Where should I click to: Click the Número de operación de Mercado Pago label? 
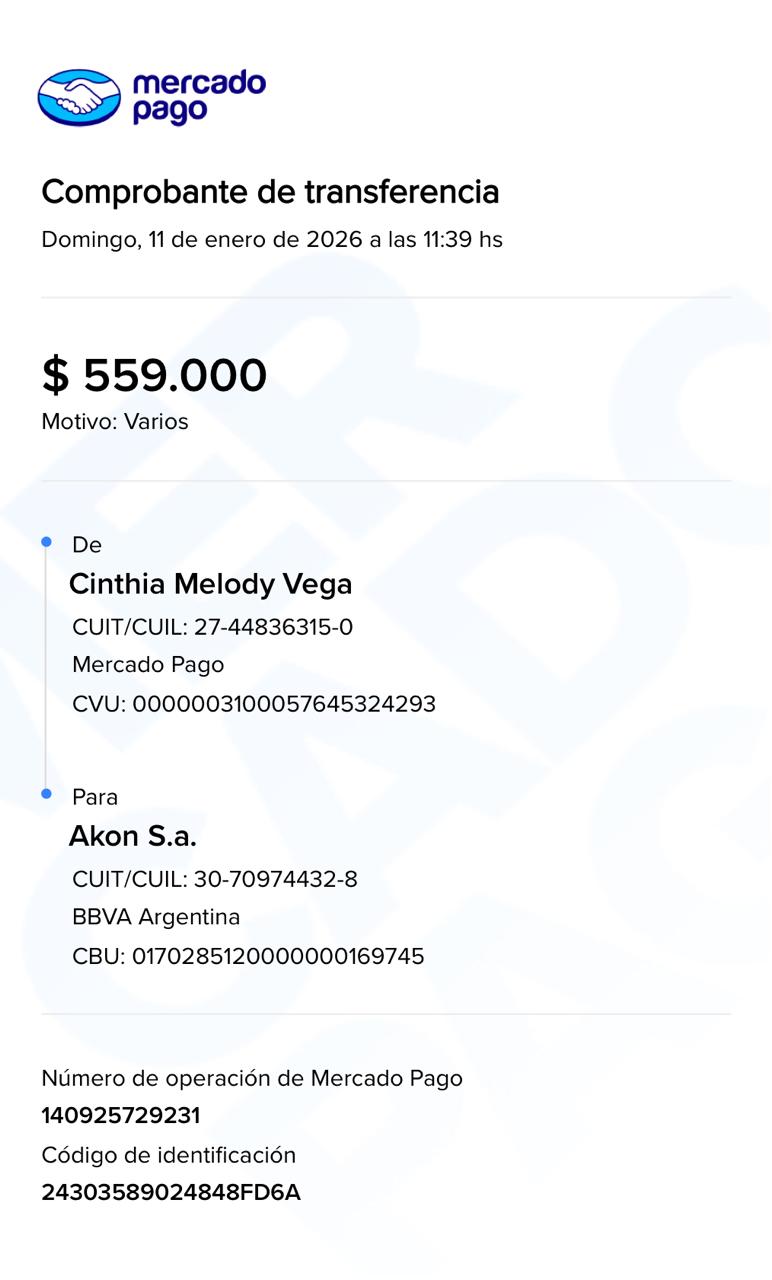(x=252, y=1078)
